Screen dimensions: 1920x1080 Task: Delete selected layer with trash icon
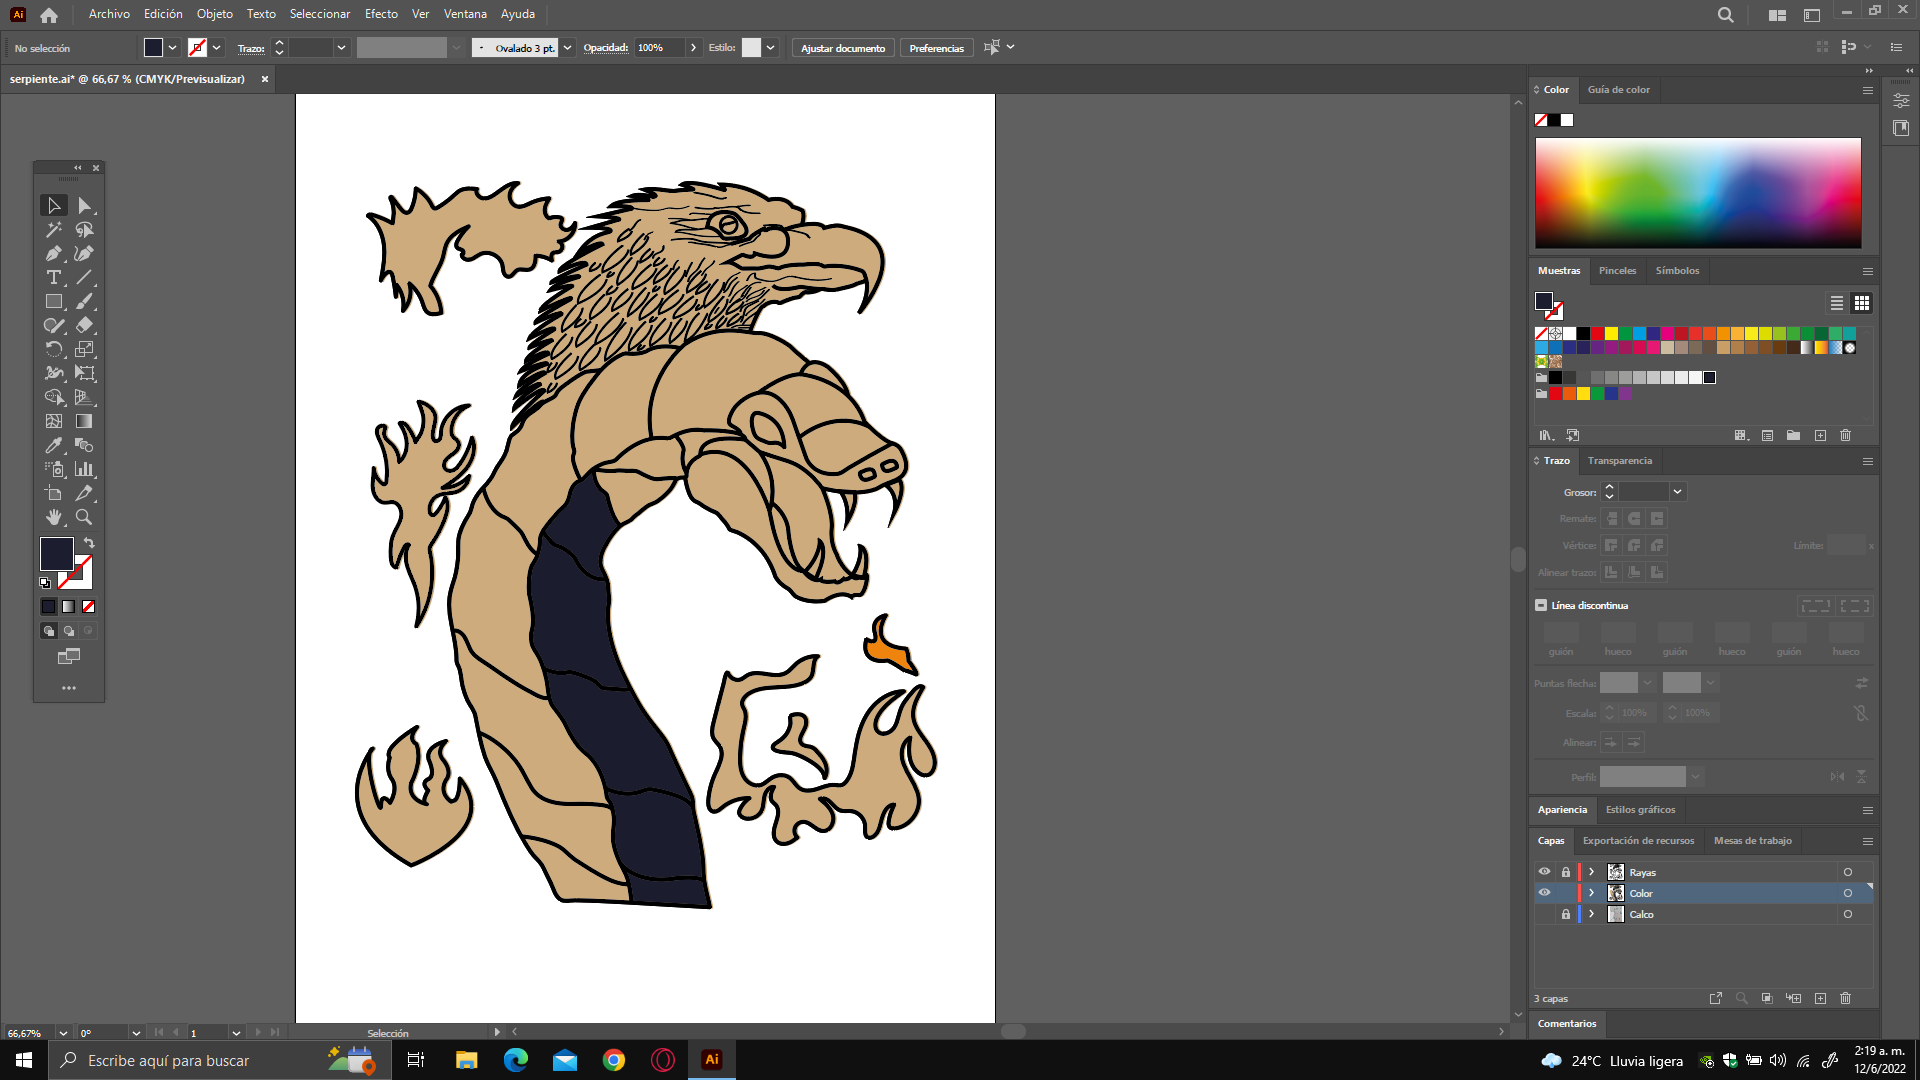[1846, 999]
